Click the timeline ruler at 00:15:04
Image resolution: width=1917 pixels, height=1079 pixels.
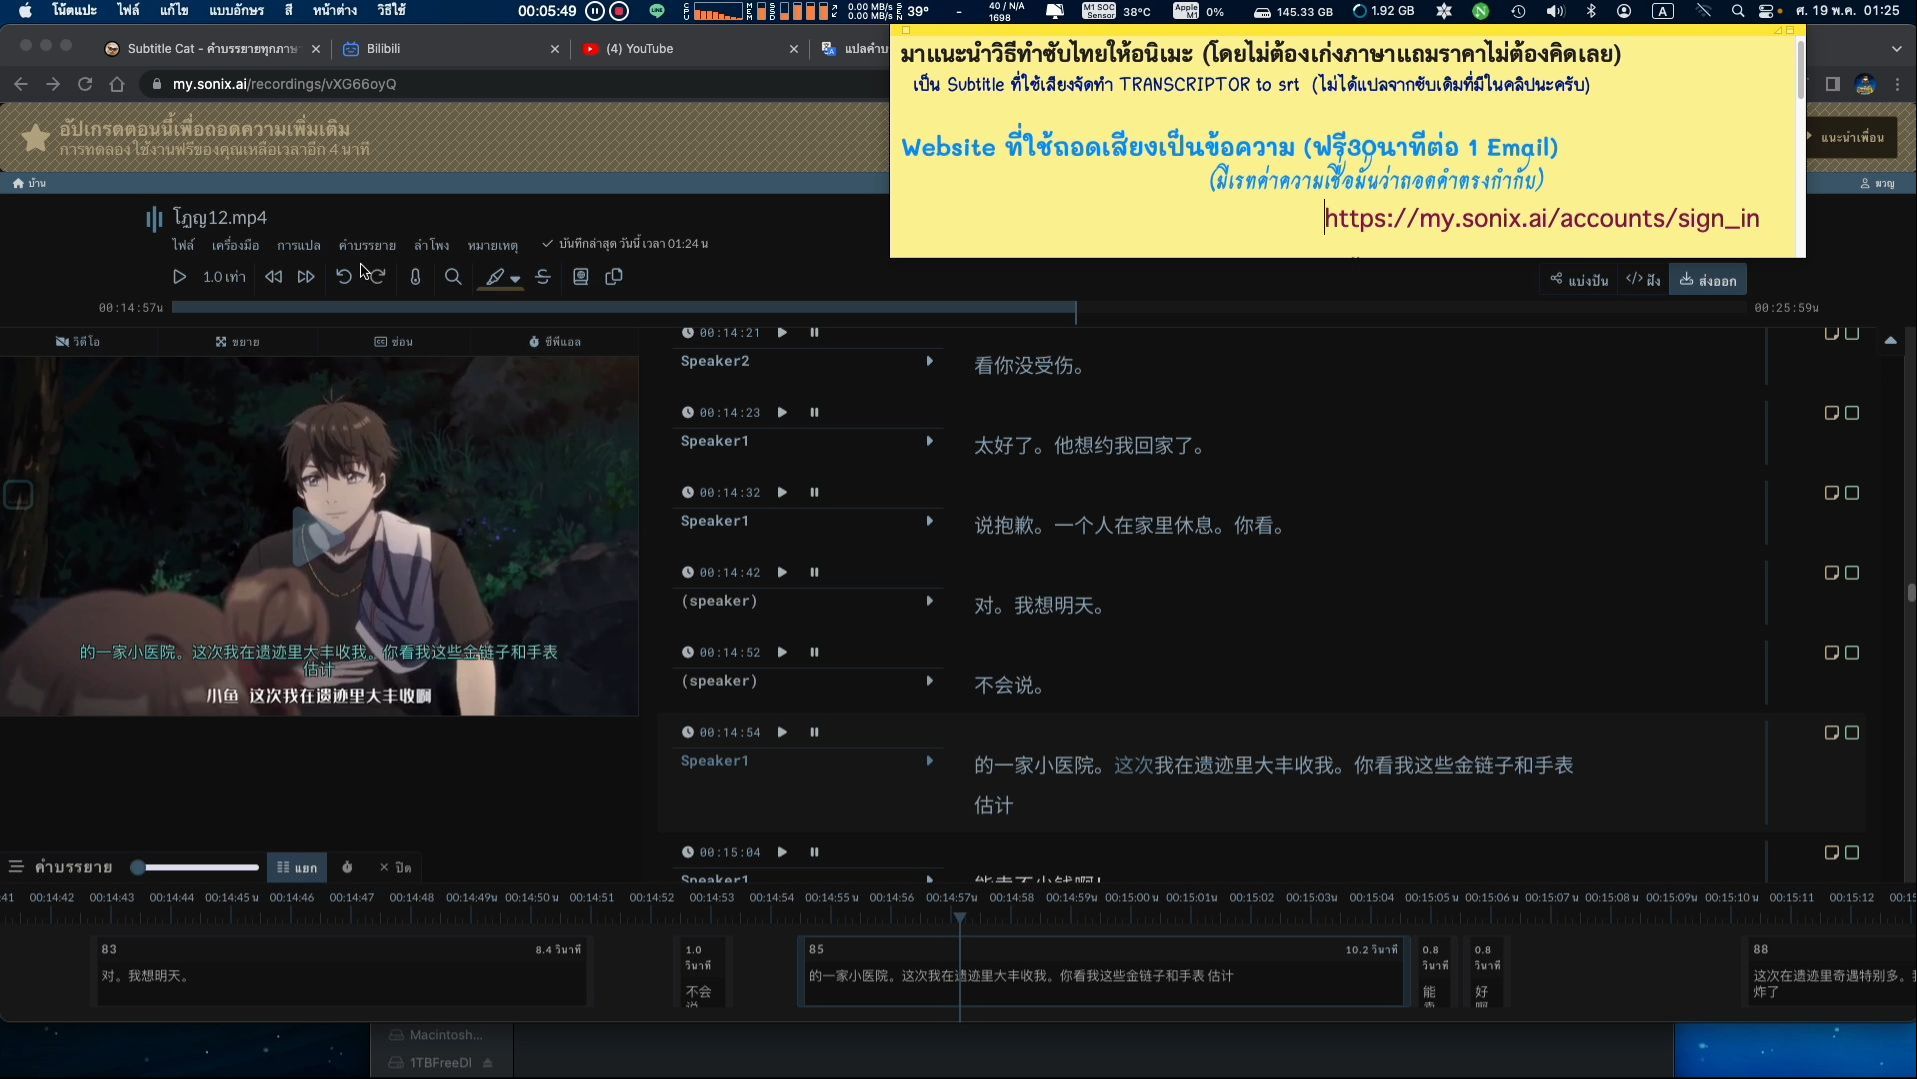click(1371, 898)
